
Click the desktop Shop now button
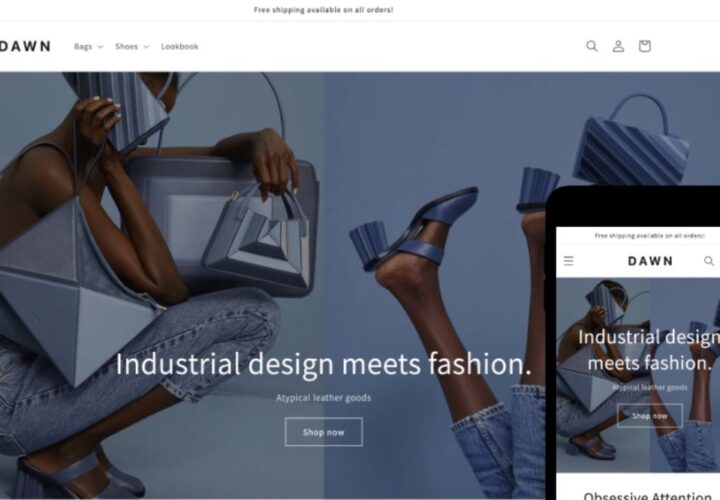coord(323,432)
